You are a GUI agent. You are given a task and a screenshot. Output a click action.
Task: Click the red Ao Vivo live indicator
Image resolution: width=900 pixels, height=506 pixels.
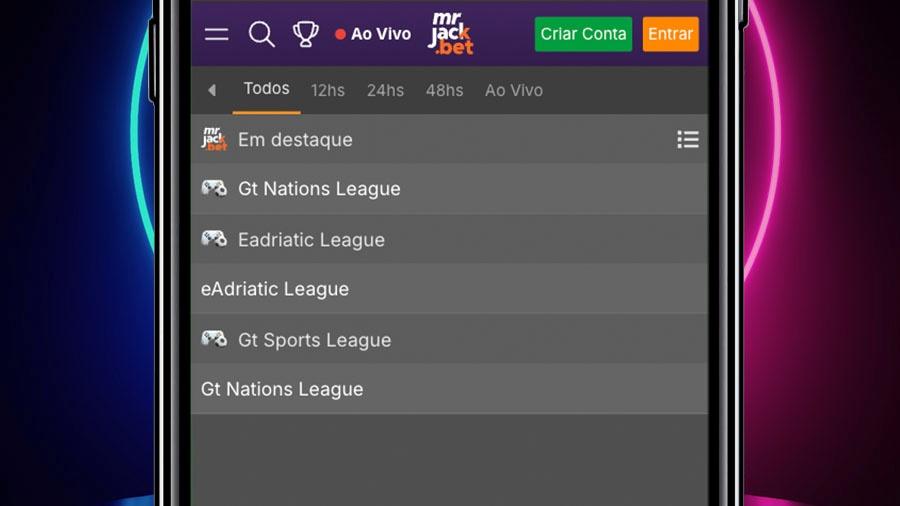pyautogui.click(x=373, y=34)
